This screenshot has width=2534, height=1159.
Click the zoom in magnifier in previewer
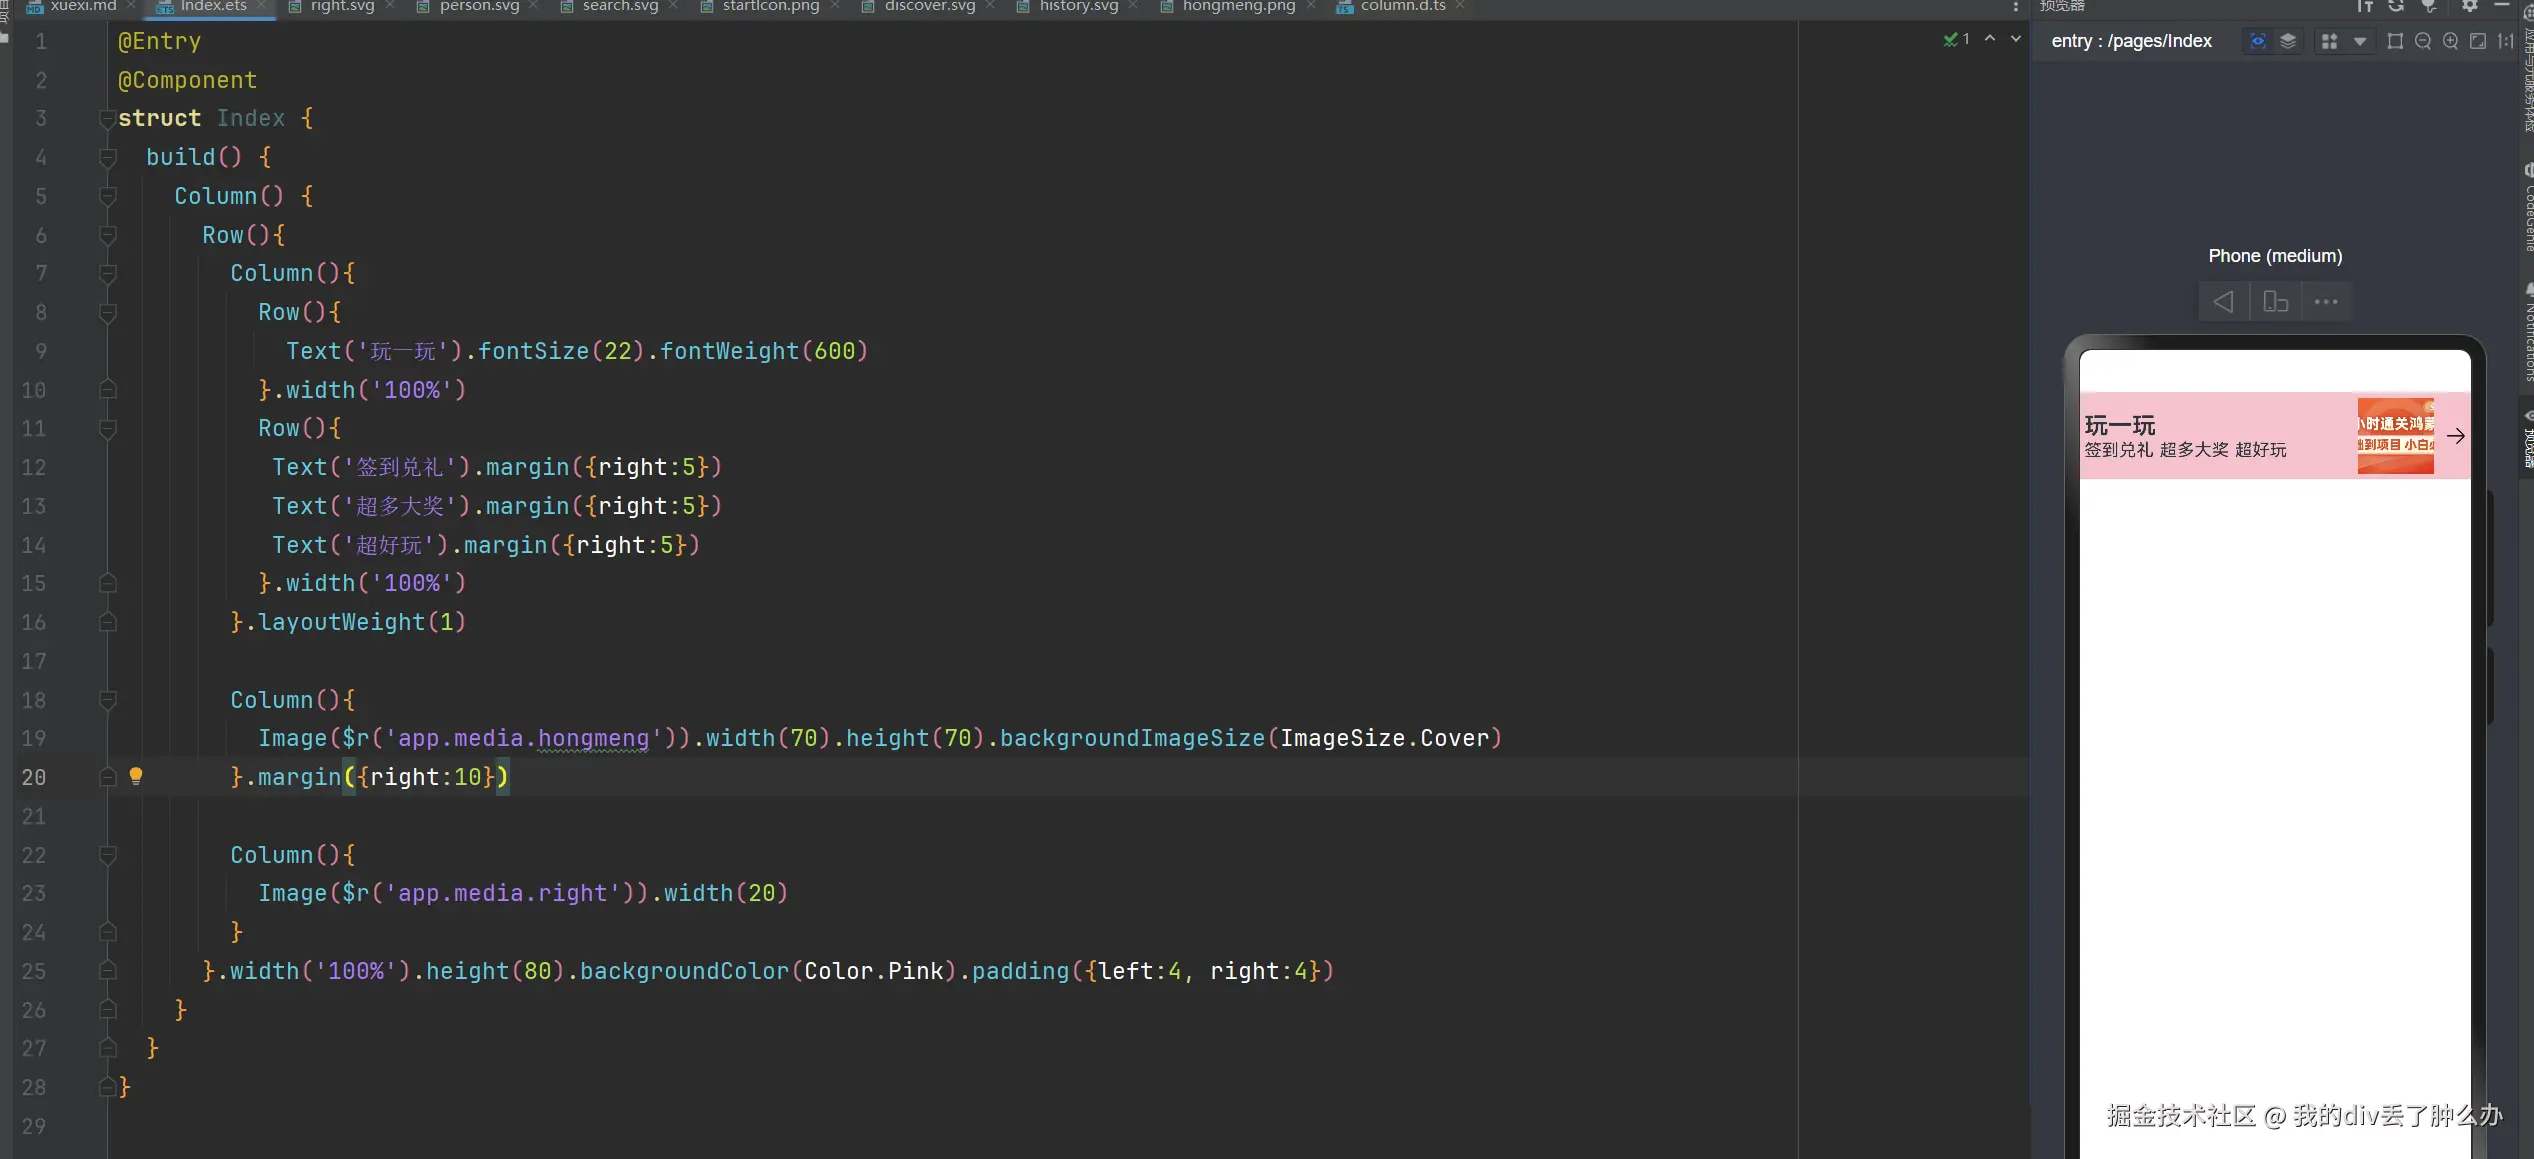2451,41
